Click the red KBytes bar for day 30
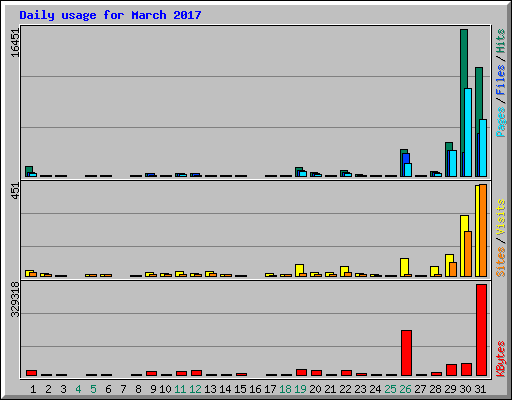 [x=466, y=369]
